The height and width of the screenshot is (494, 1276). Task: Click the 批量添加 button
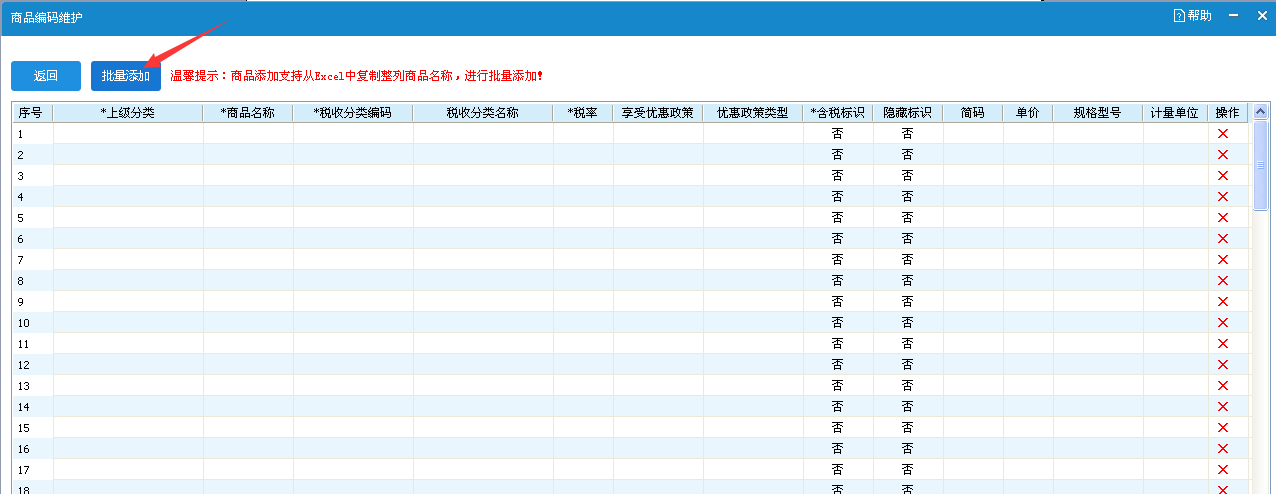click(x=126, y=76)
